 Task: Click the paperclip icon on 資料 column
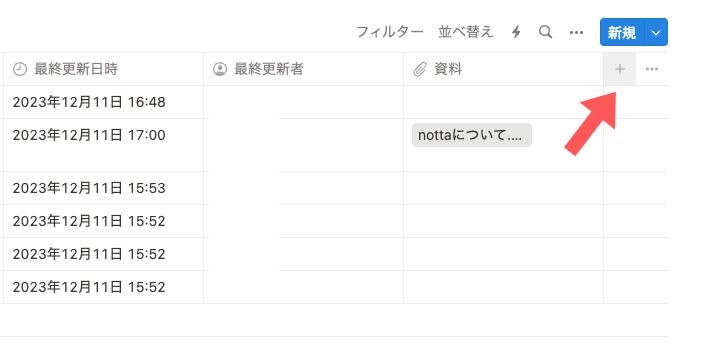[419, 69]
